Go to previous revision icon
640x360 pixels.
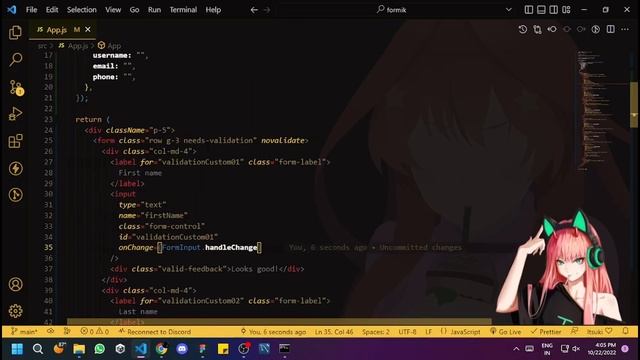pyautogui.click(x=552, y=29)
